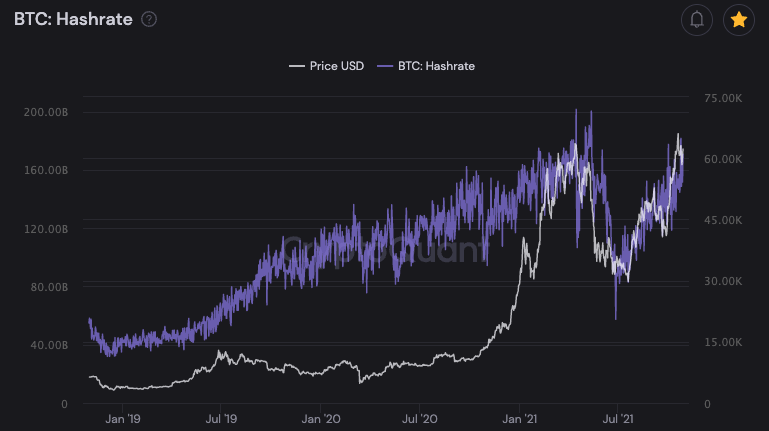Click the Jan '19 axis label
This screenshot has width=769, height=431.
click(123, 419)
